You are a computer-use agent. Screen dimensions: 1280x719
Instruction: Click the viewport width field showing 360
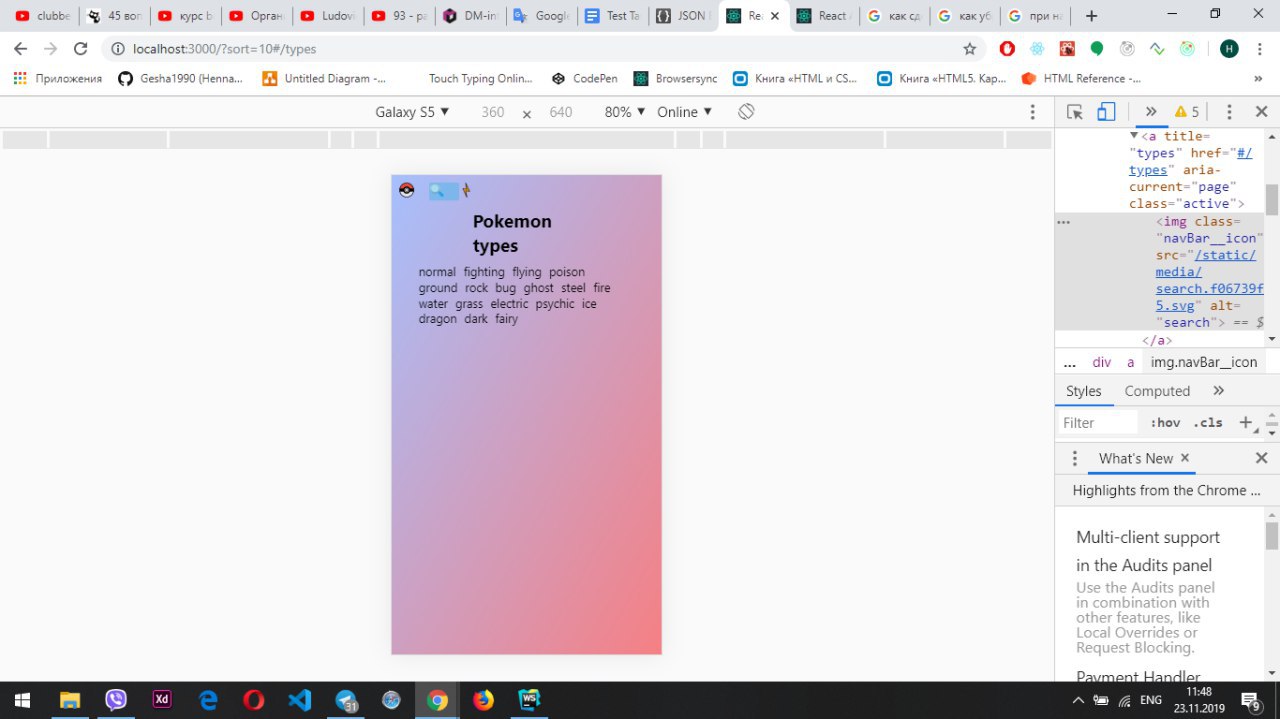coord(493,112)
